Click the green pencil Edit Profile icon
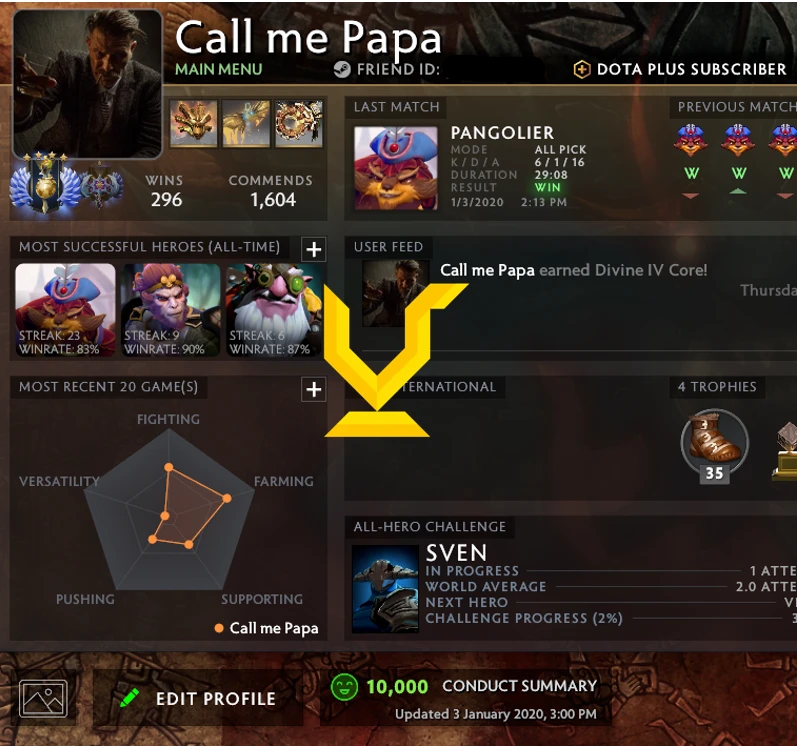 [130, 698]
